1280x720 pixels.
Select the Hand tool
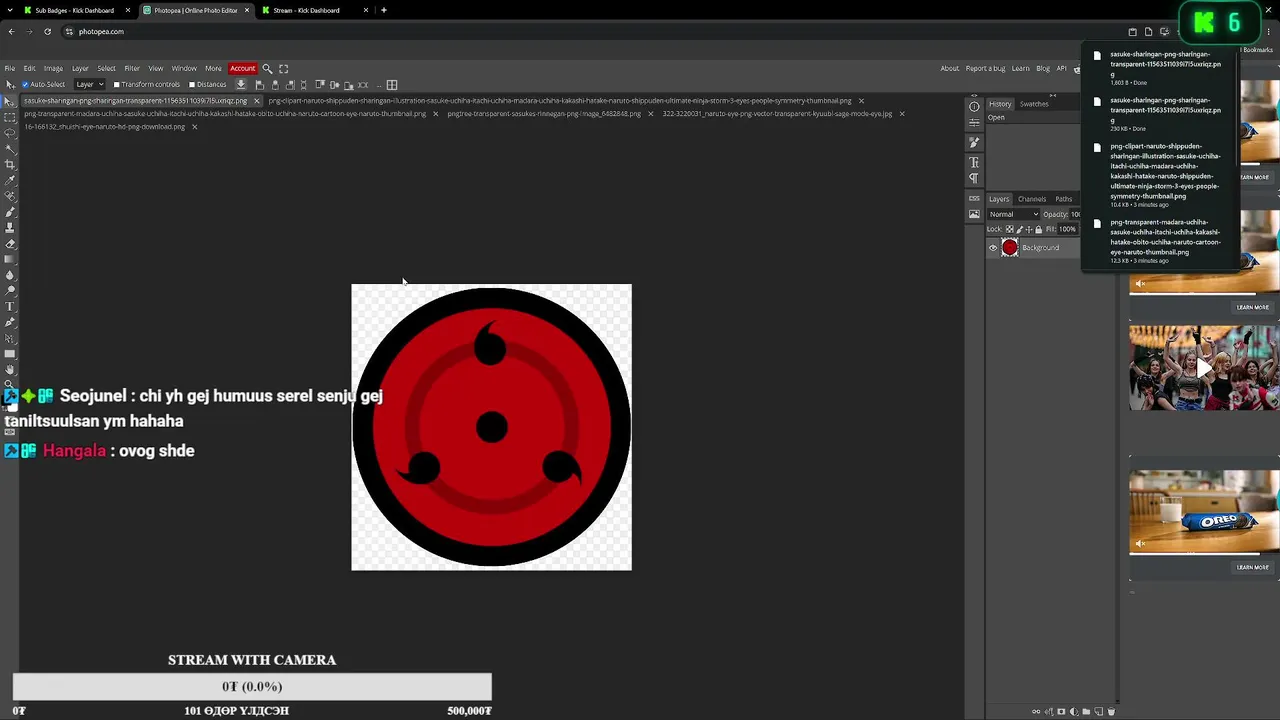point(10,370)
